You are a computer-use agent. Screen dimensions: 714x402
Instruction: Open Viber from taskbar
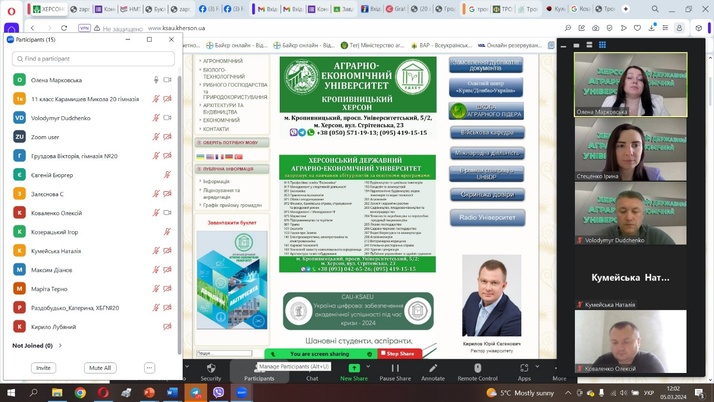click(219, 392)
